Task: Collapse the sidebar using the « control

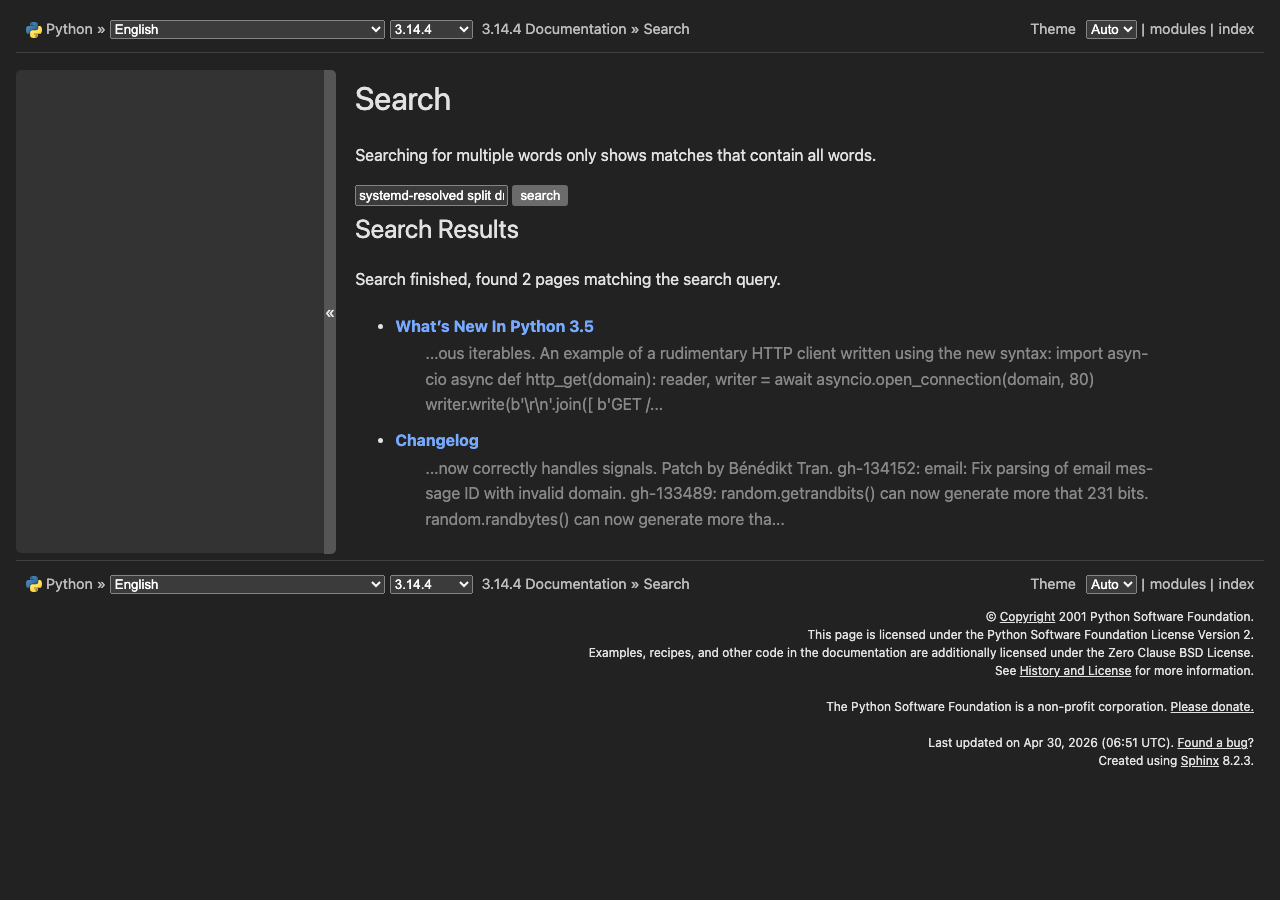Action: click(330, 312)
